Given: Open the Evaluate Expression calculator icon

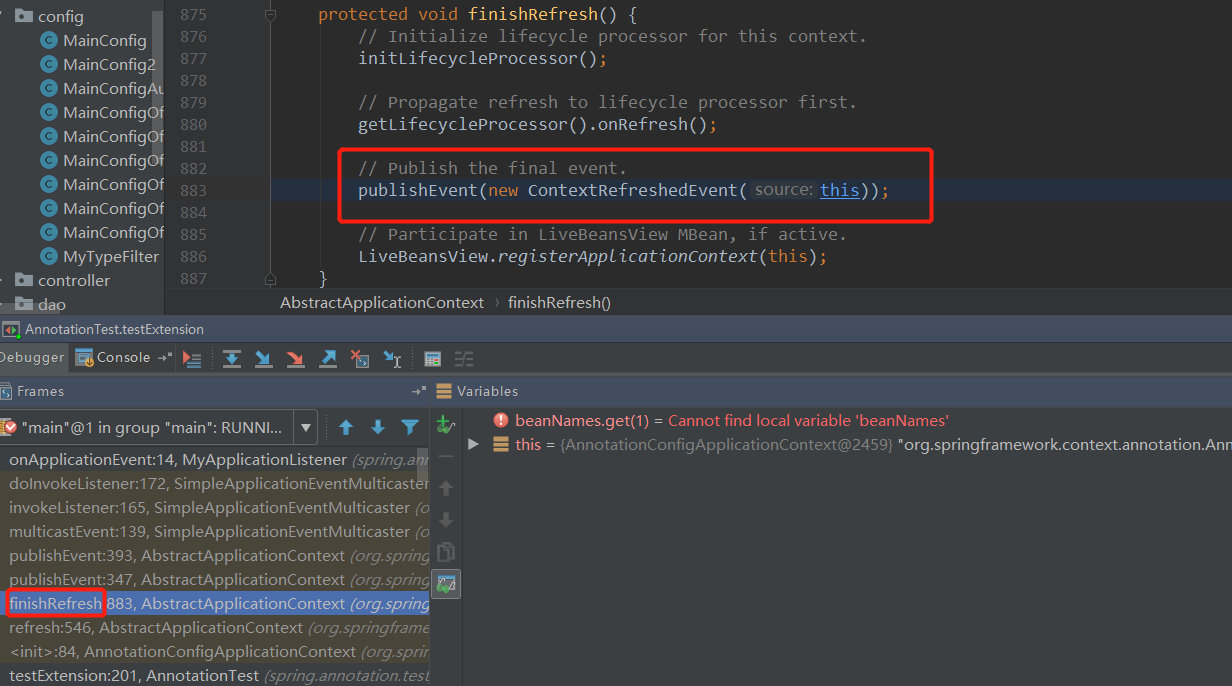Looking at the screenshot, I should pyautogui.click(x=433, y=358).
